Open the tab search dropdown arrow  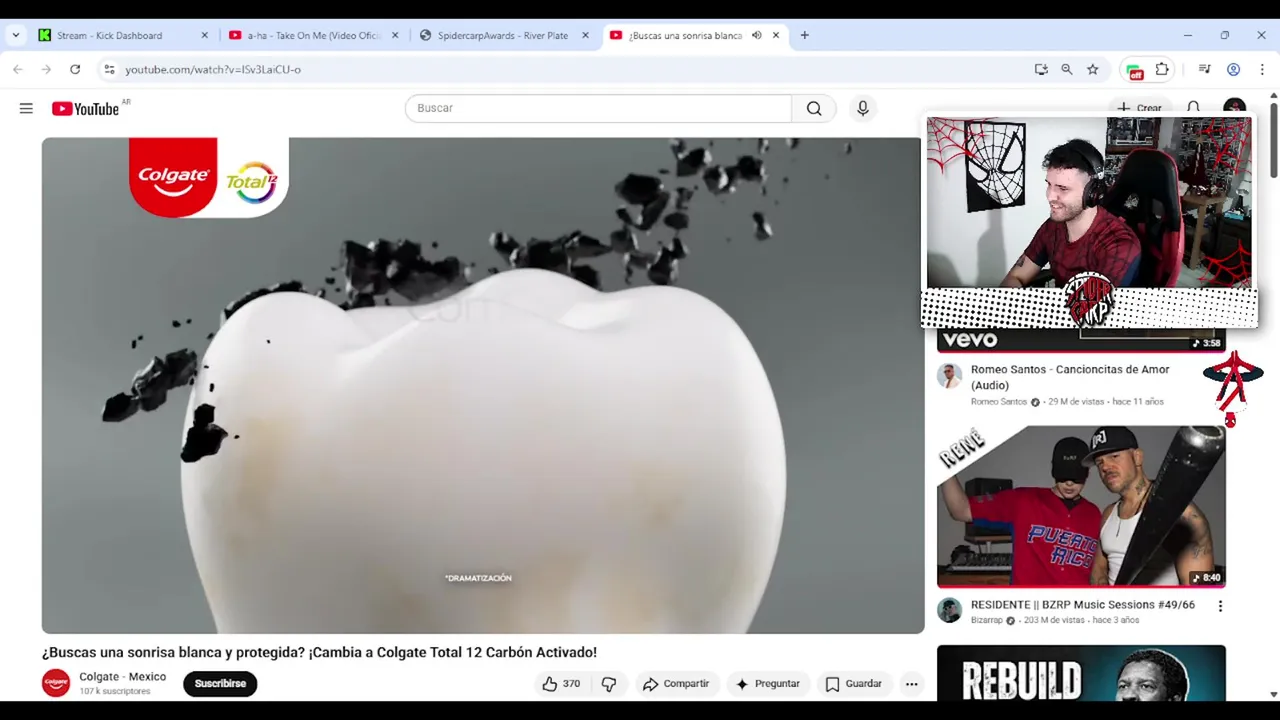tap(15, 35)
